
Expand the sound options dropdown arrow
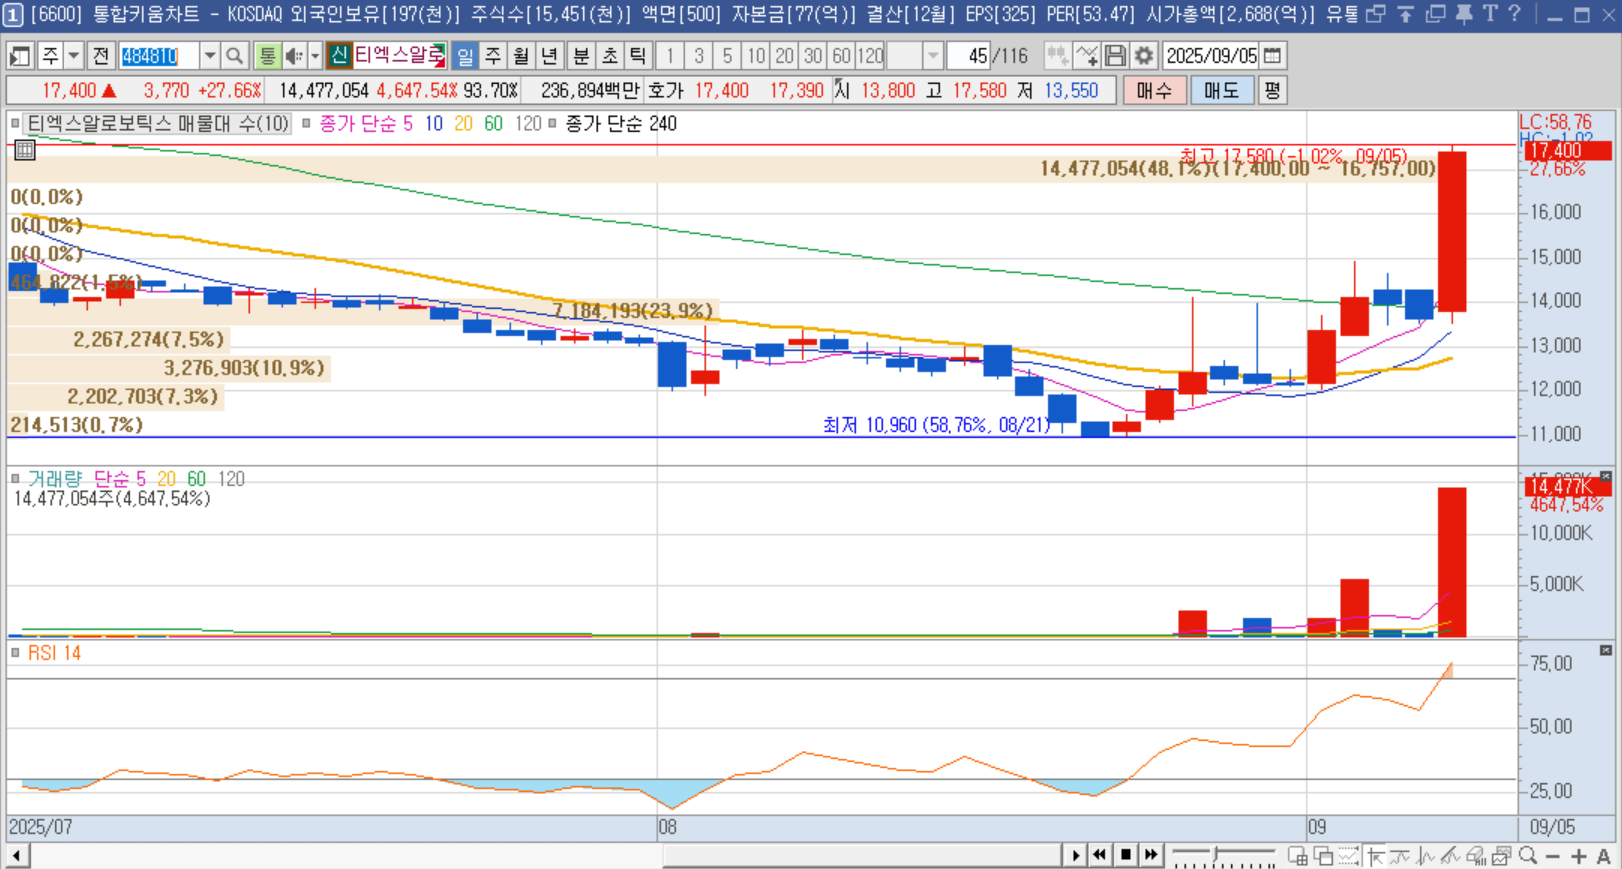pos(314,56)
